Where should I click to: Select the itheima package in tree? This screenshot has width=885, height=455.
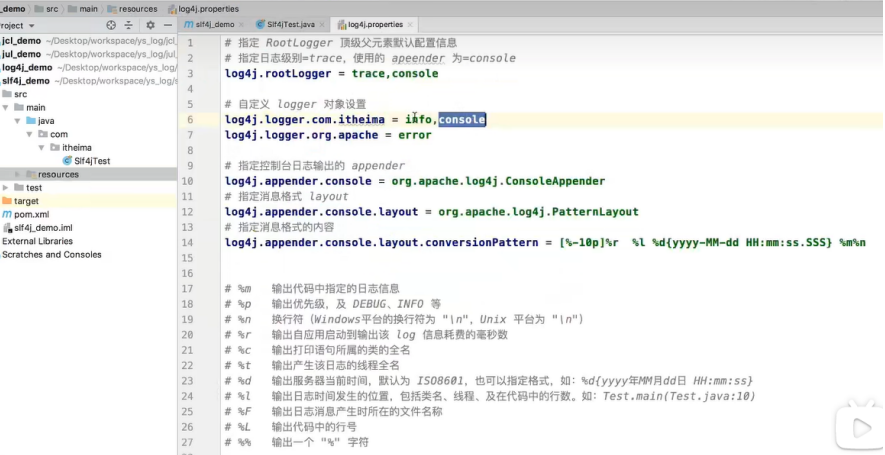(77, 147)
